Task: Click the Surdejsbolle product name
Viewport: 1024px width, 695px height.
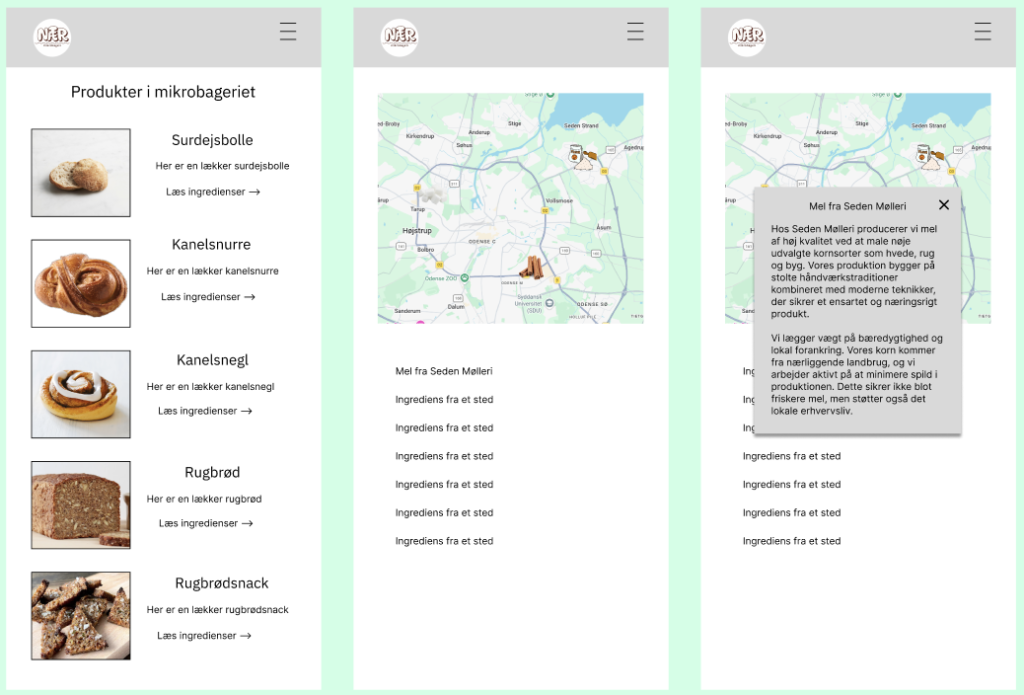Action: [212, 140]
